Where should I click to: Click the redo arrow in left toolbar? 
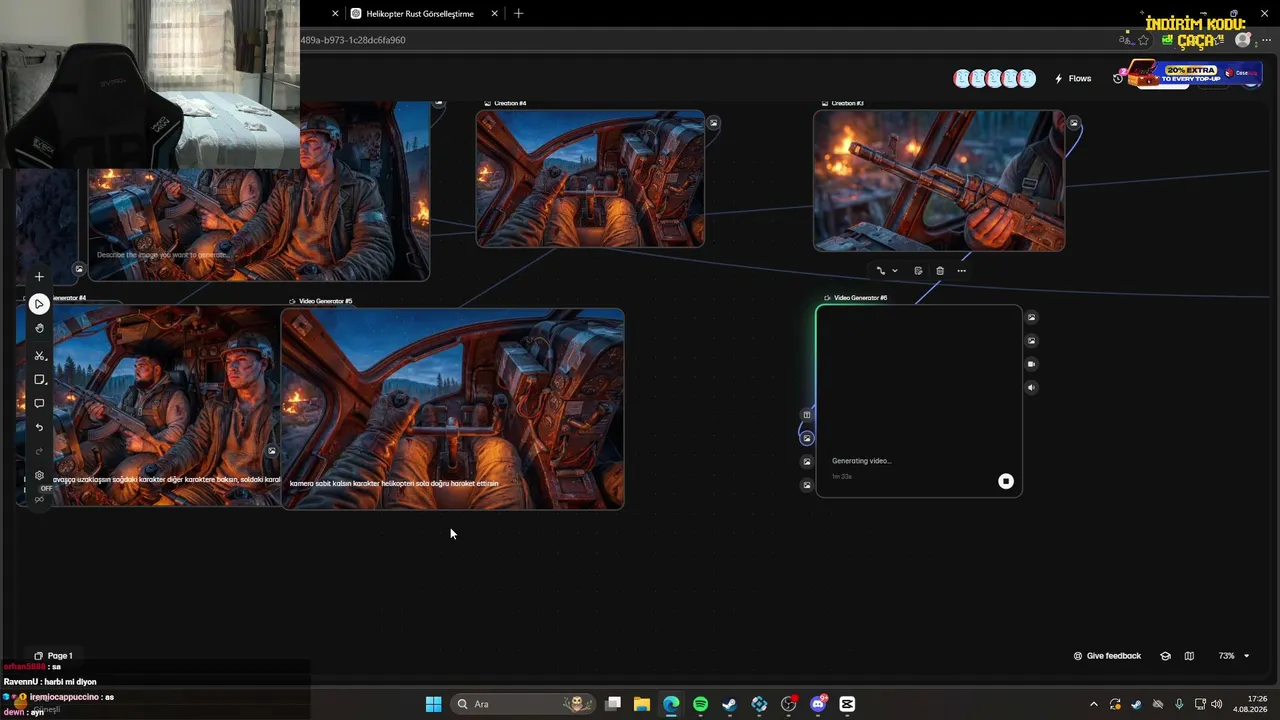(39, 452)
